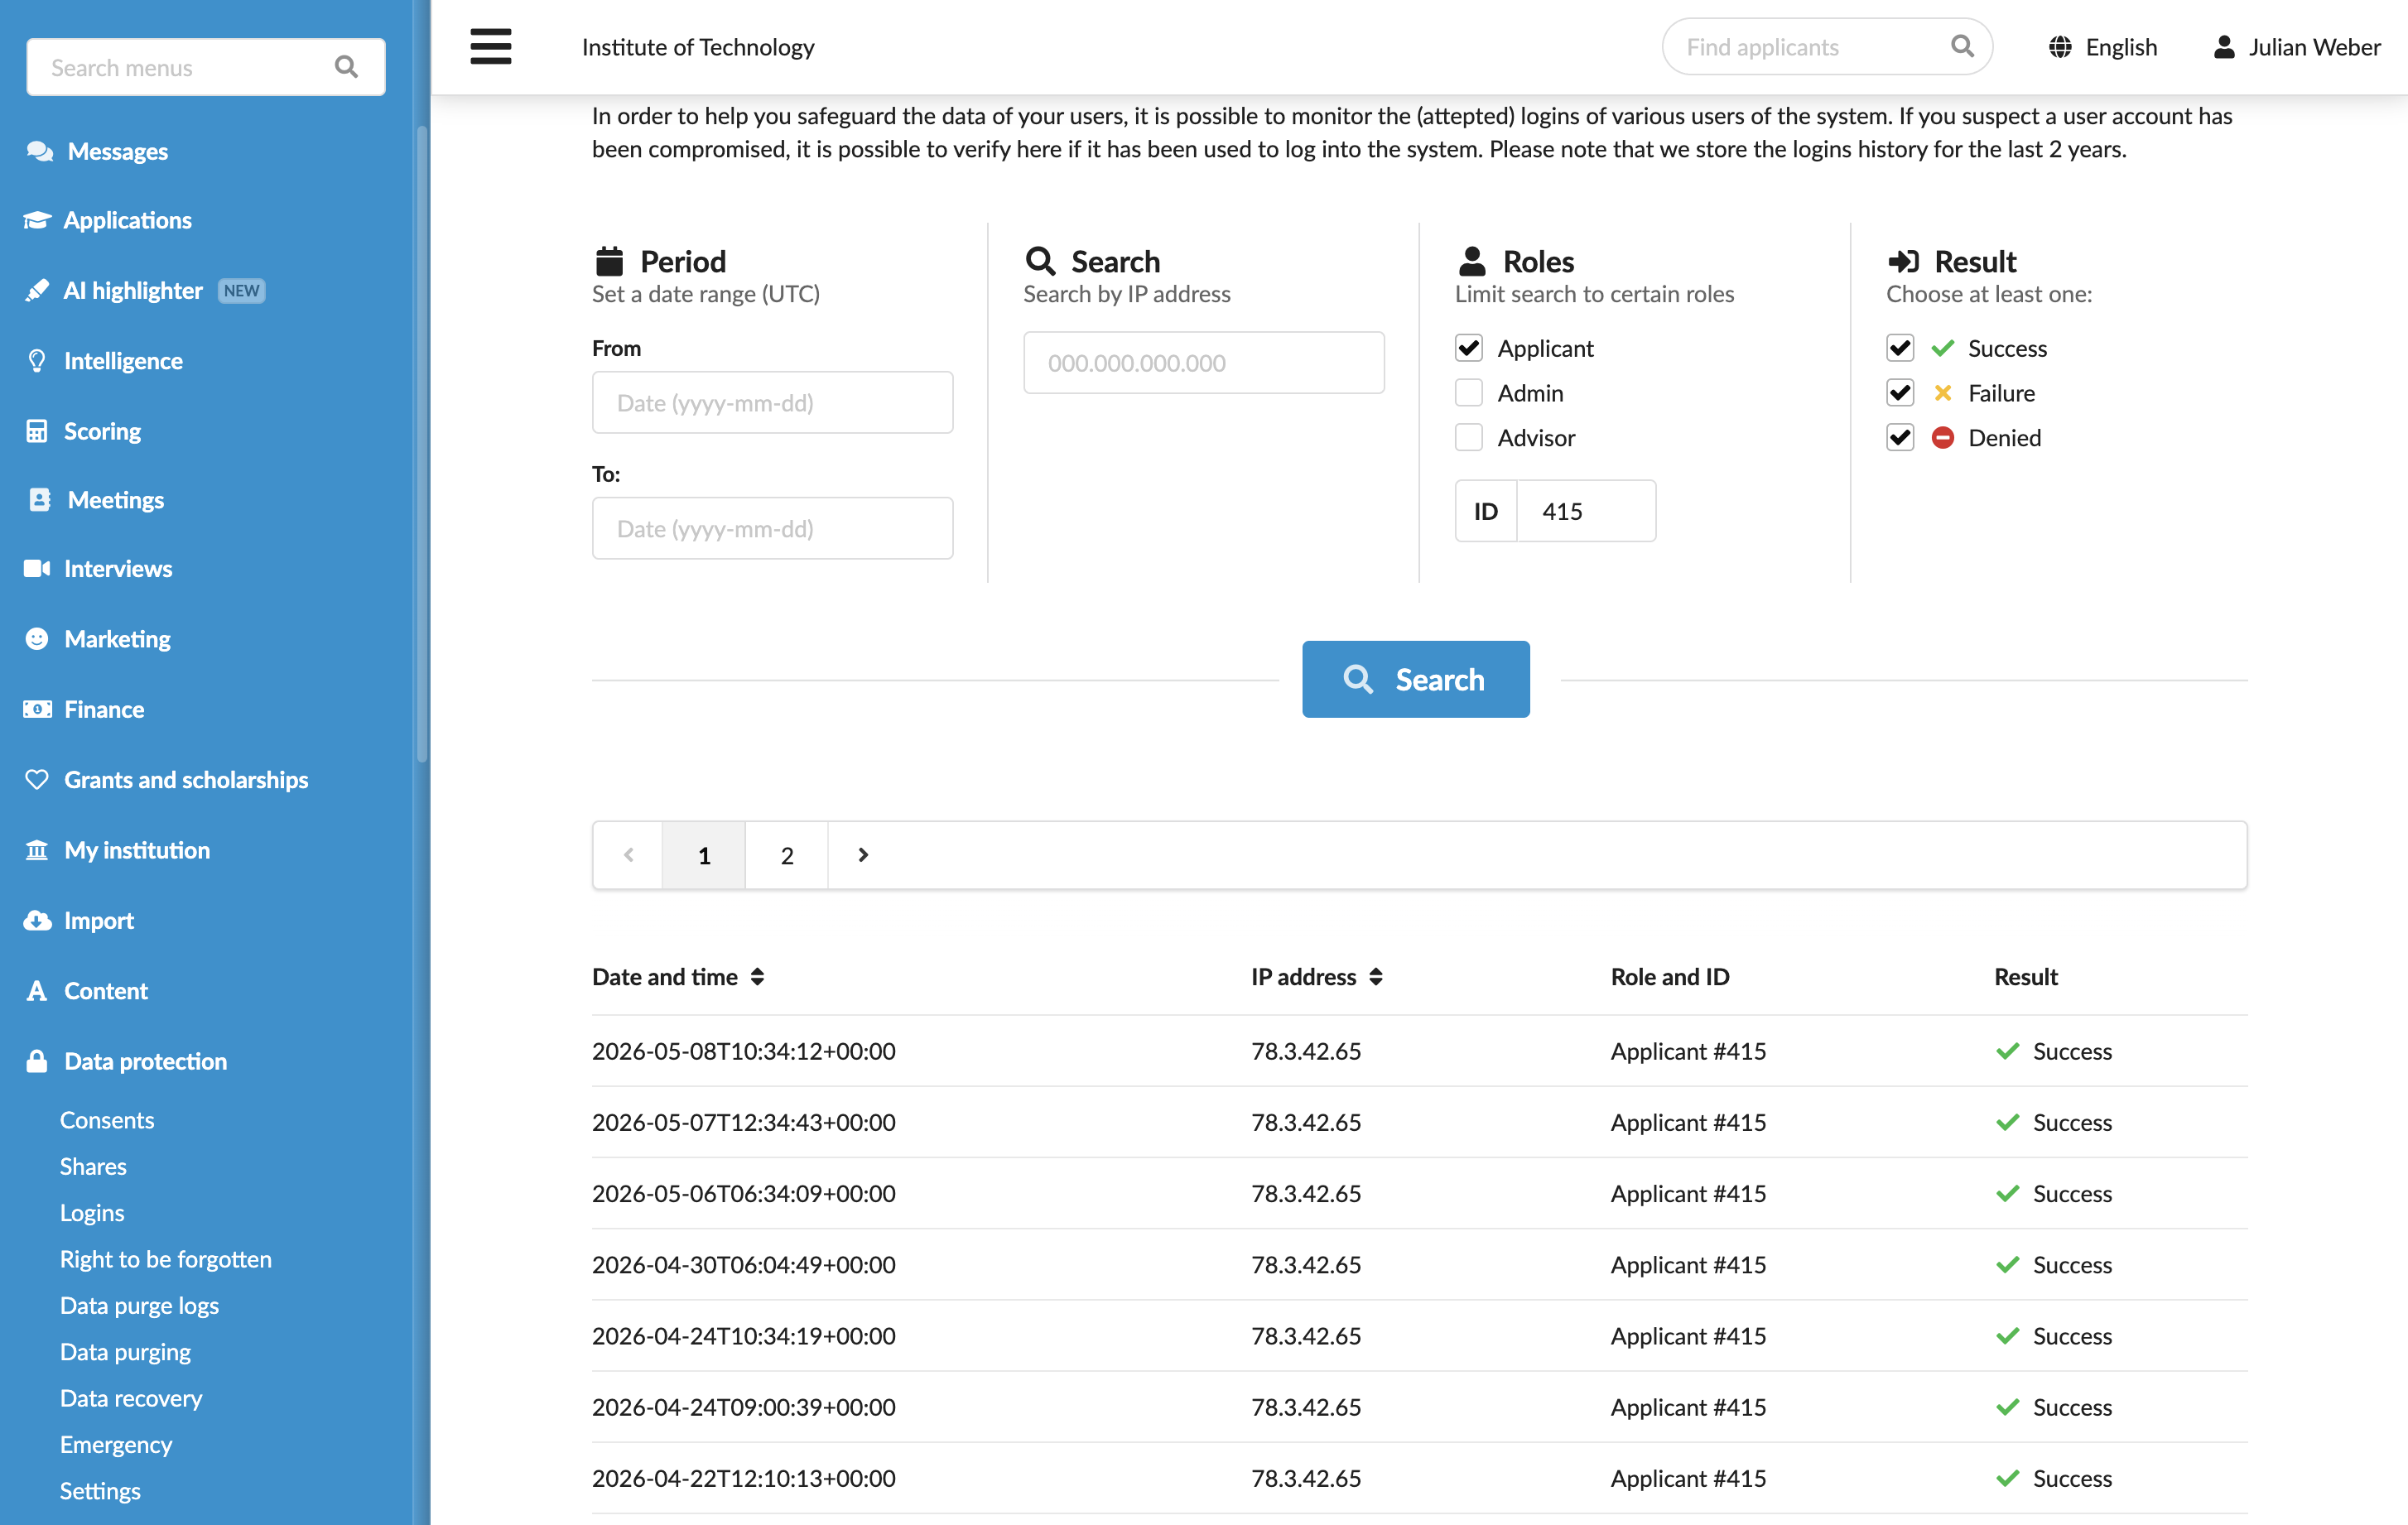Click Applicant #415 in 2026-05-07 row
Image resolution: width=2408 pixels, height=1525 pixels.
point(1688,1122)
